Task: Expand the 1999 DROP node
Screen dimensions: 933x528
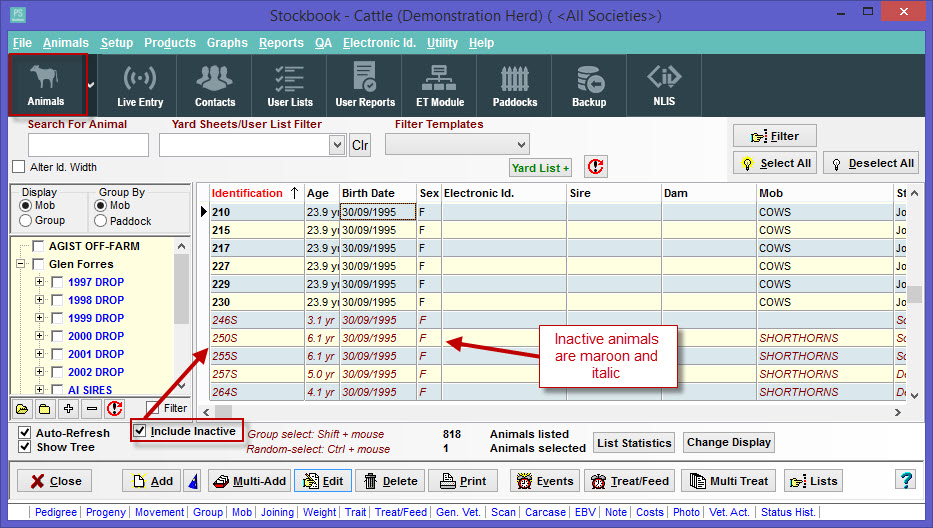Action: coord(39,318)
